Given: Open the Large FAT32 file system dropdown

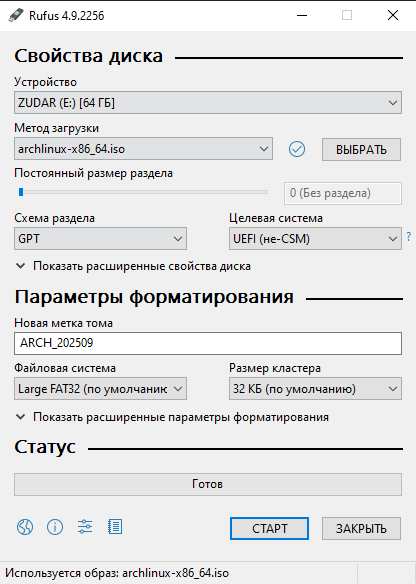Looking at the screenshot, I should point(101,389).
